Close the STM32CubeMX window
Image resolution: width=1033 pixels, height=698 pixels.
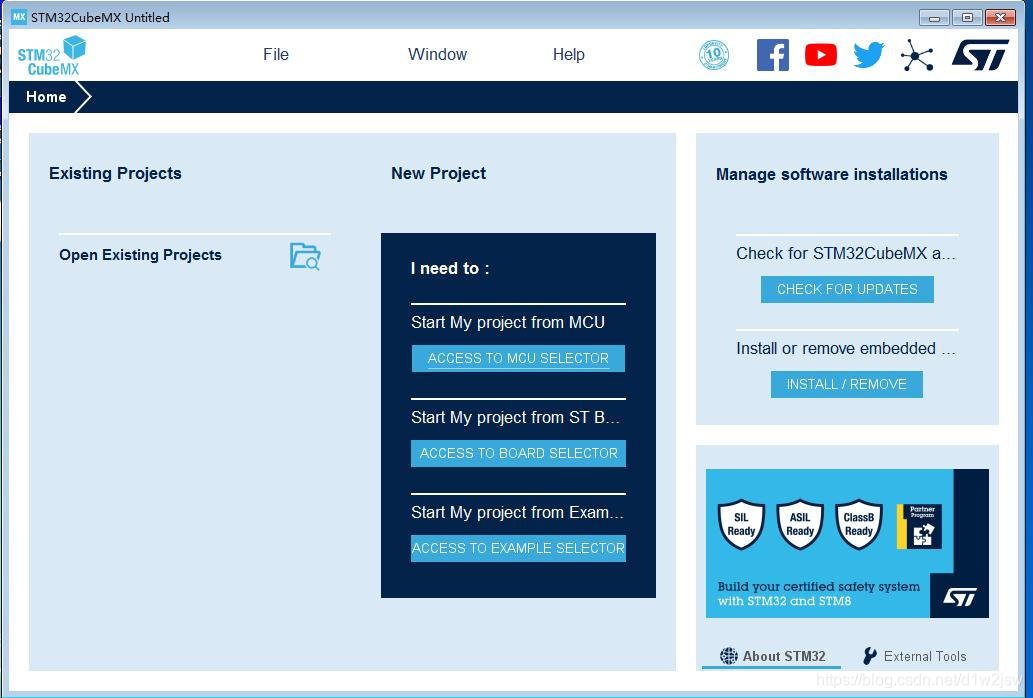1001,18
